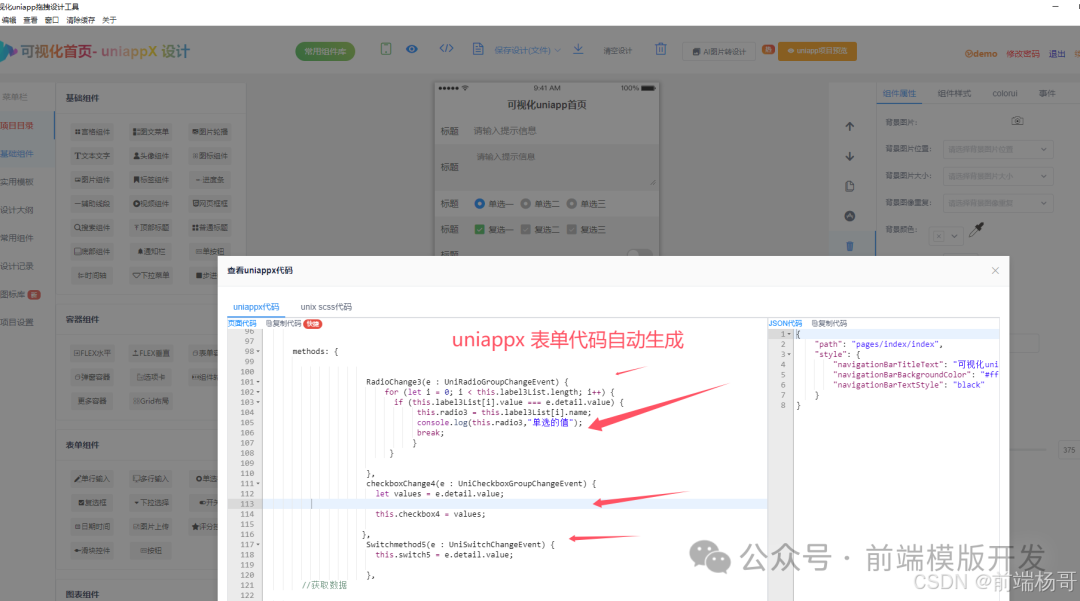The width and height of the screenshot is (1080, 601).
Task: Add the 日期时间 form component
Action: tap(92, 527)
